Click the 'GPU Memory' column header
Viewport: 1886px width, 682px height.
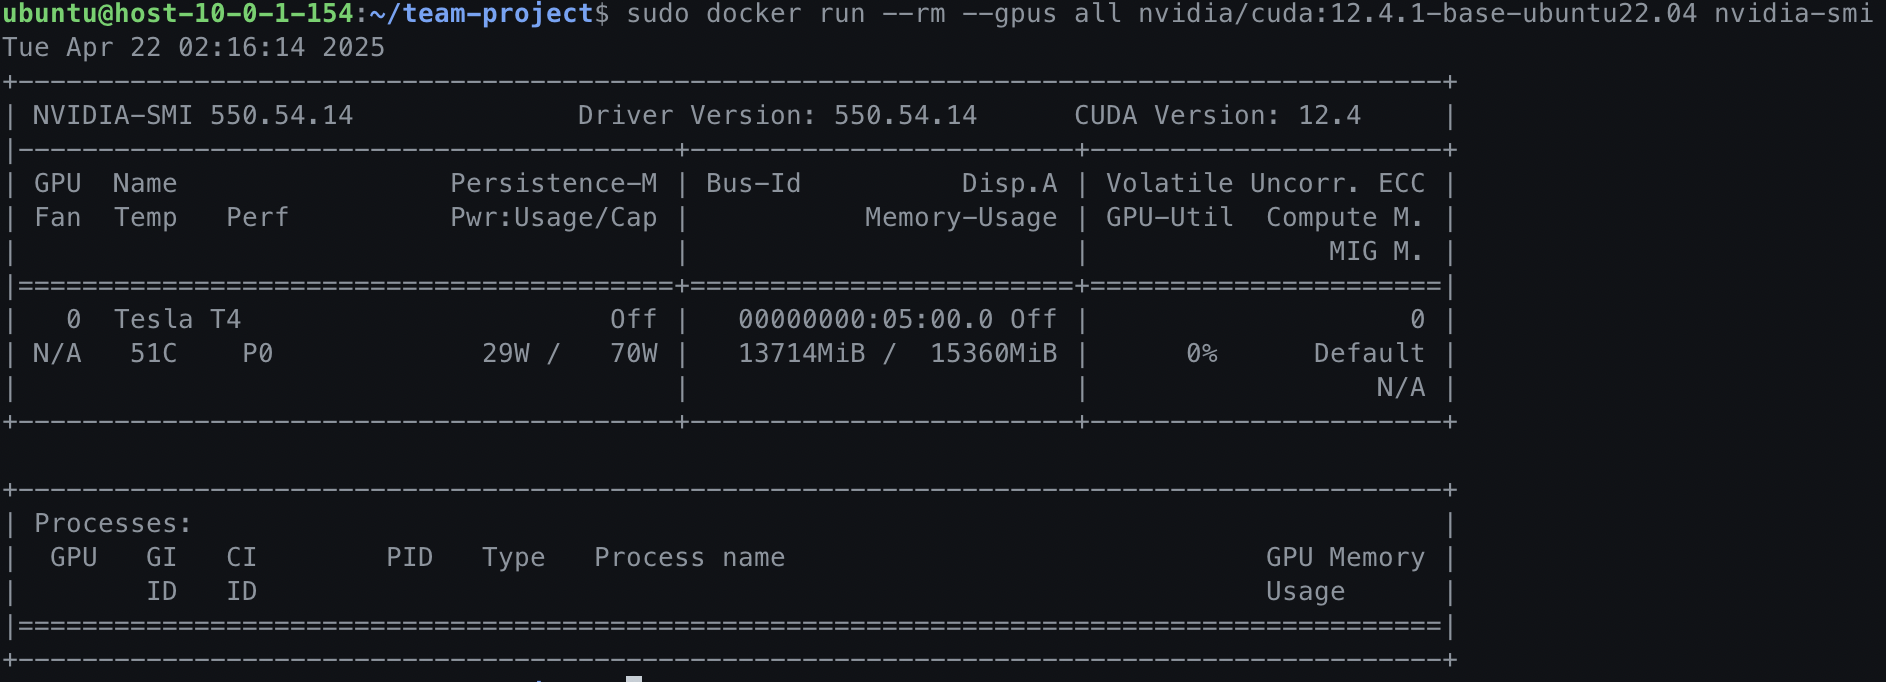click(1346, 558)
